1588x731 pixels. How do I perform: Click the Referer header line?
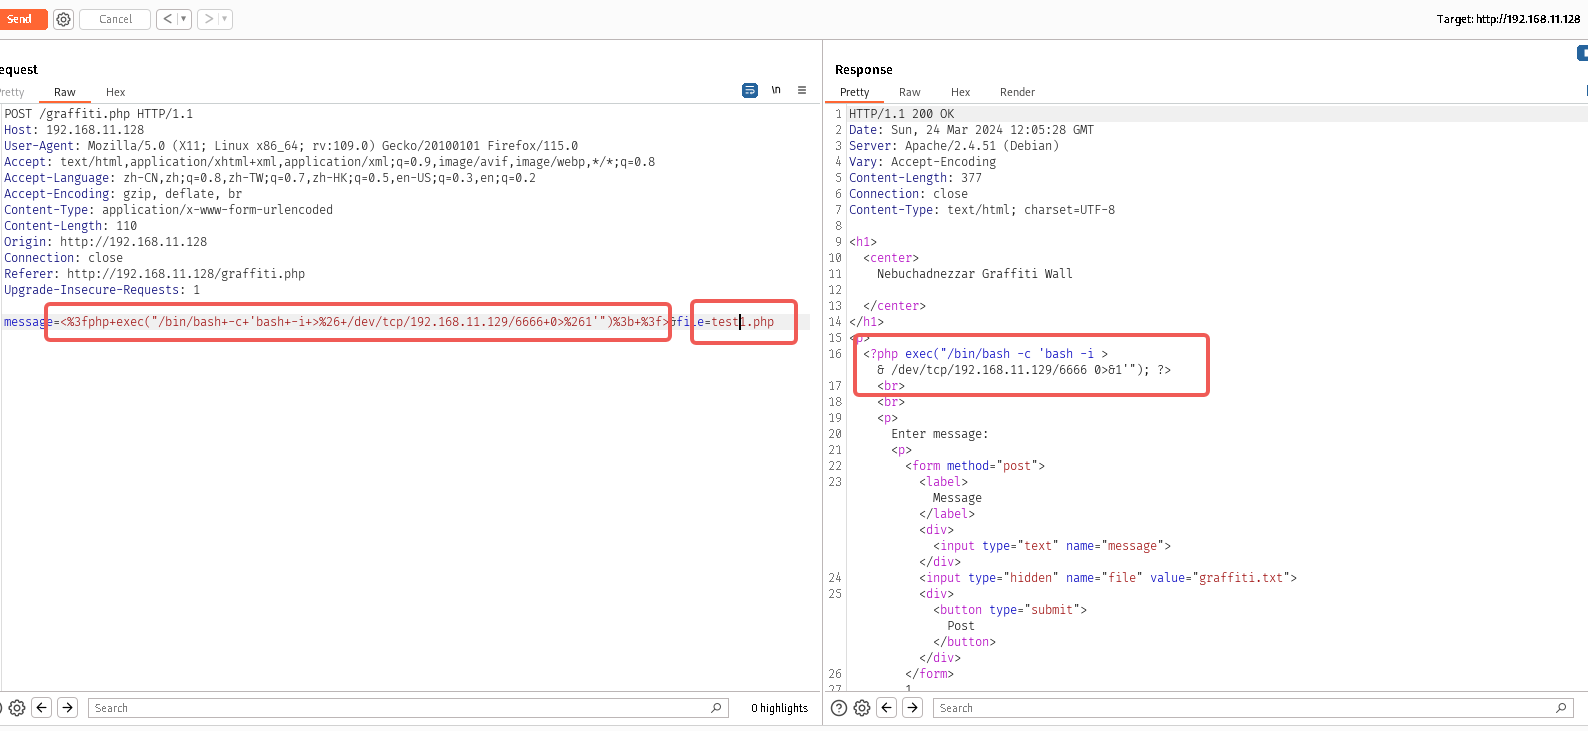(155, 274)
